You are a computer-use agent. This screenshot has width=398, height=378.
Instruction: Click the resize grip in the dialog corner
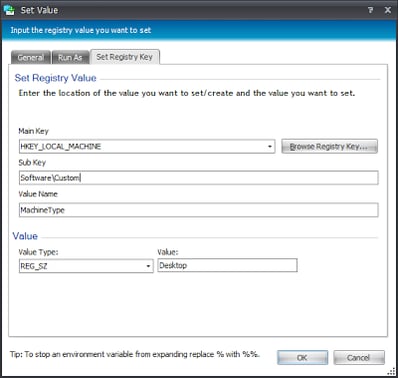pyautogui.click(x=391, y=372)
